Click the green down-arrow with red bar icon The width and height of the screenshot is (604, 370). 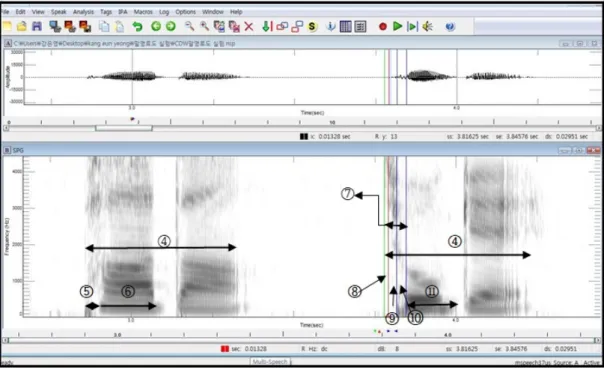click(x=267, y=26)
